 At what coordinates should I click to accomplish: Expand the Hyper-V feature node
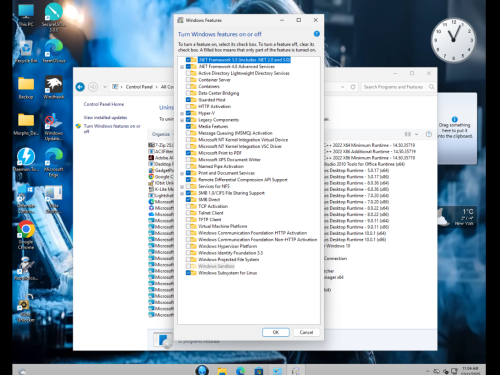(x=182, y=113)
